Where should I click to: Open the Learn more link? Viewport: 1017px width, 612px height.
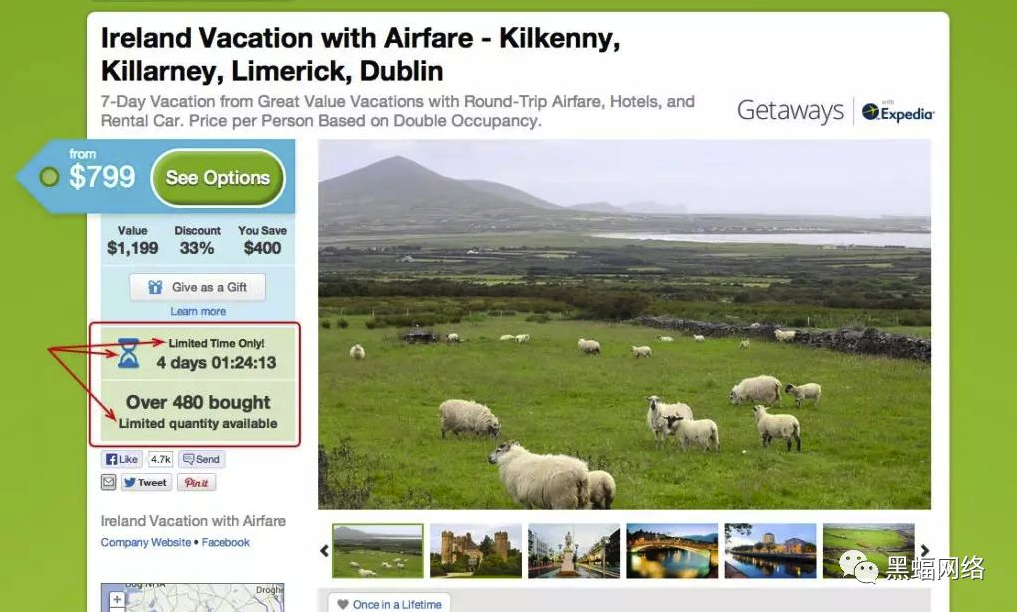tap(198, 311)
